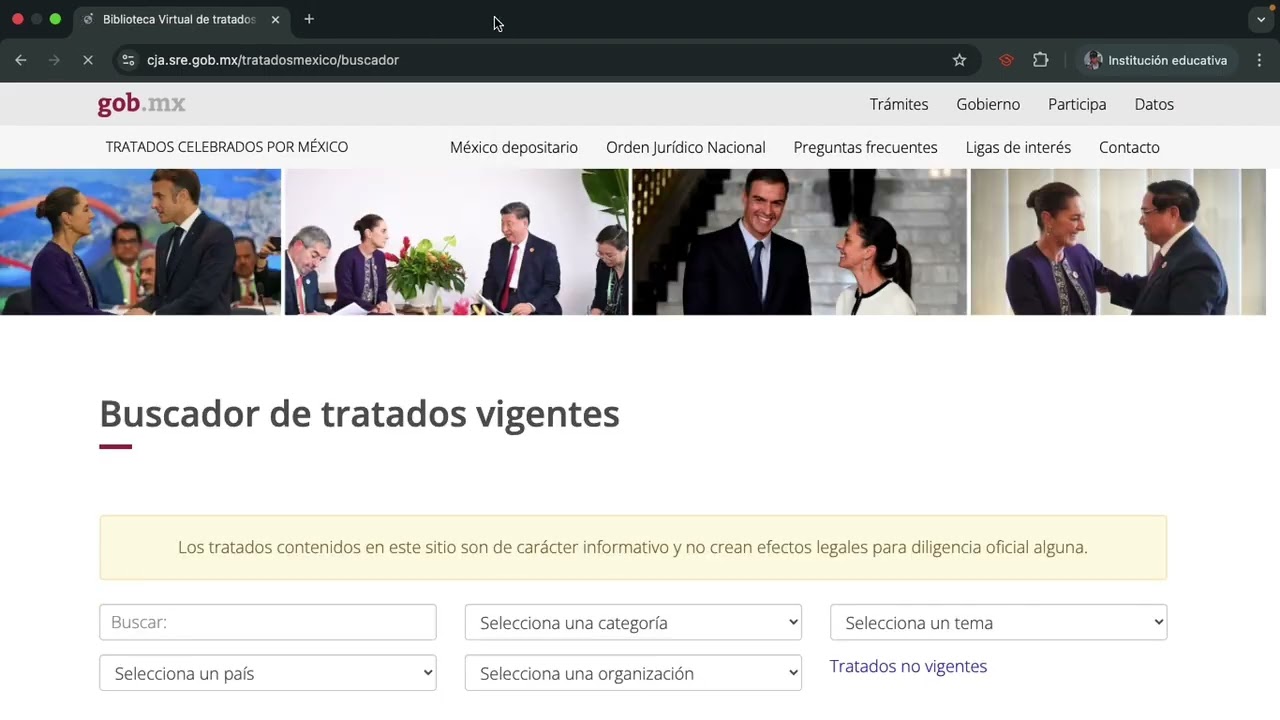Expand the Selecciona un país dropdown
1280x720 pixels.
[268, 673]
